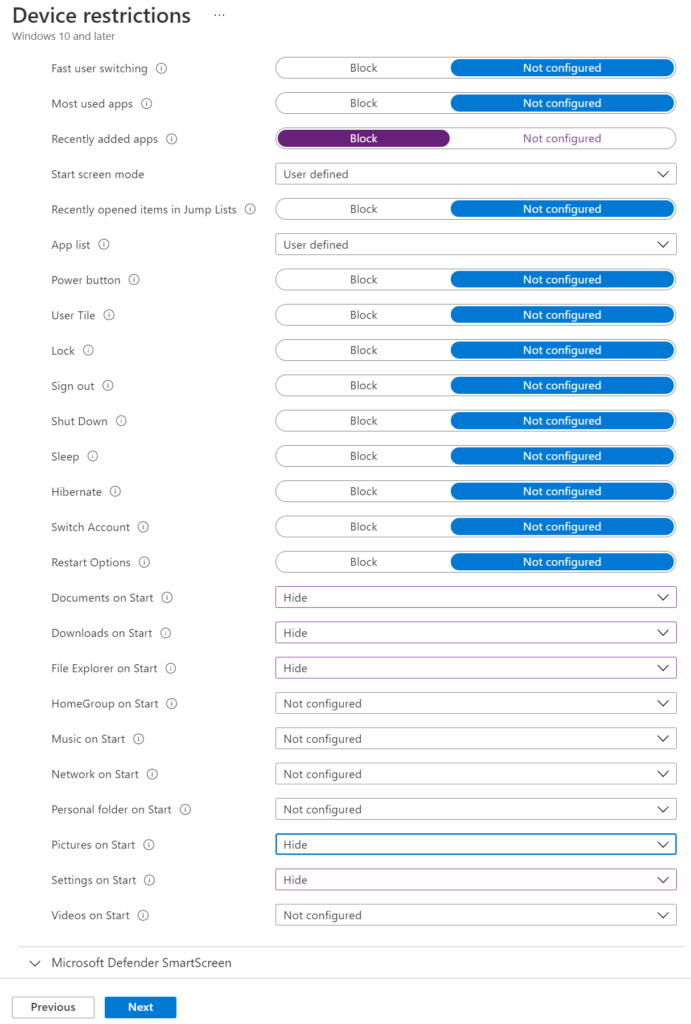Open Personal folder on Start dropdown

coord(475,809)
